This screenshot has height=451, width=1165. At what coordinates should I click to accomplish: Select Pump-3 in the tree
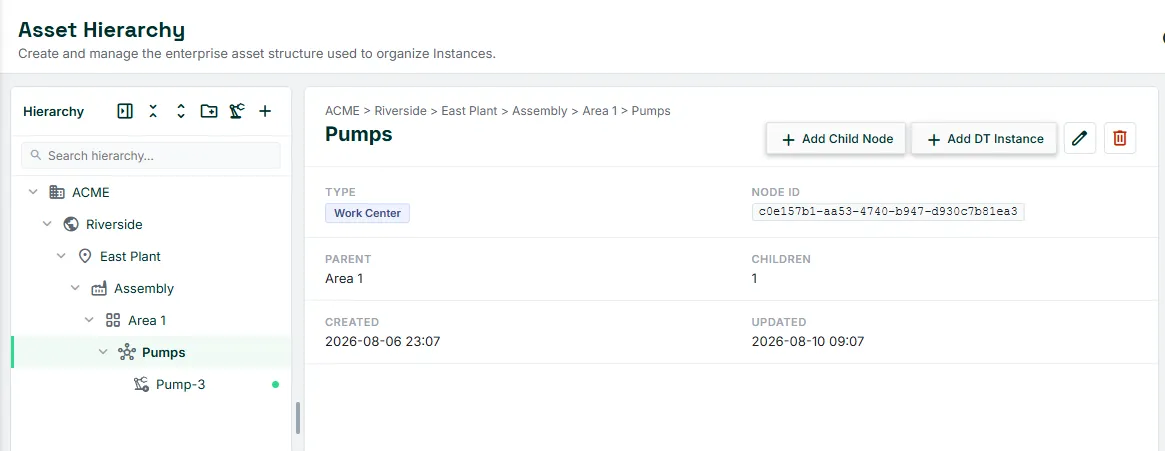(181, 385)
